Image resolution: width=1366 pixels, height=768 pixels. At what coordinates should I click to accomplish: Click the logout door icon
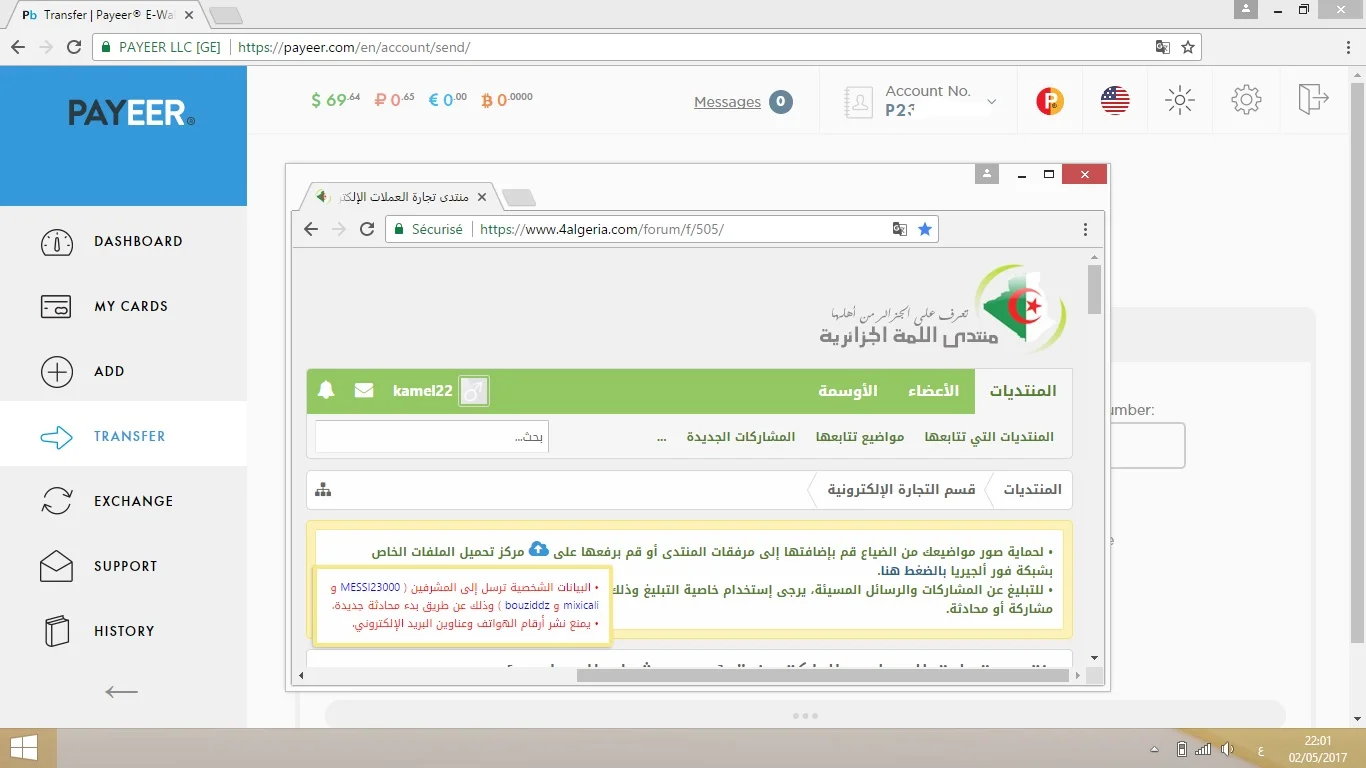1313,99
